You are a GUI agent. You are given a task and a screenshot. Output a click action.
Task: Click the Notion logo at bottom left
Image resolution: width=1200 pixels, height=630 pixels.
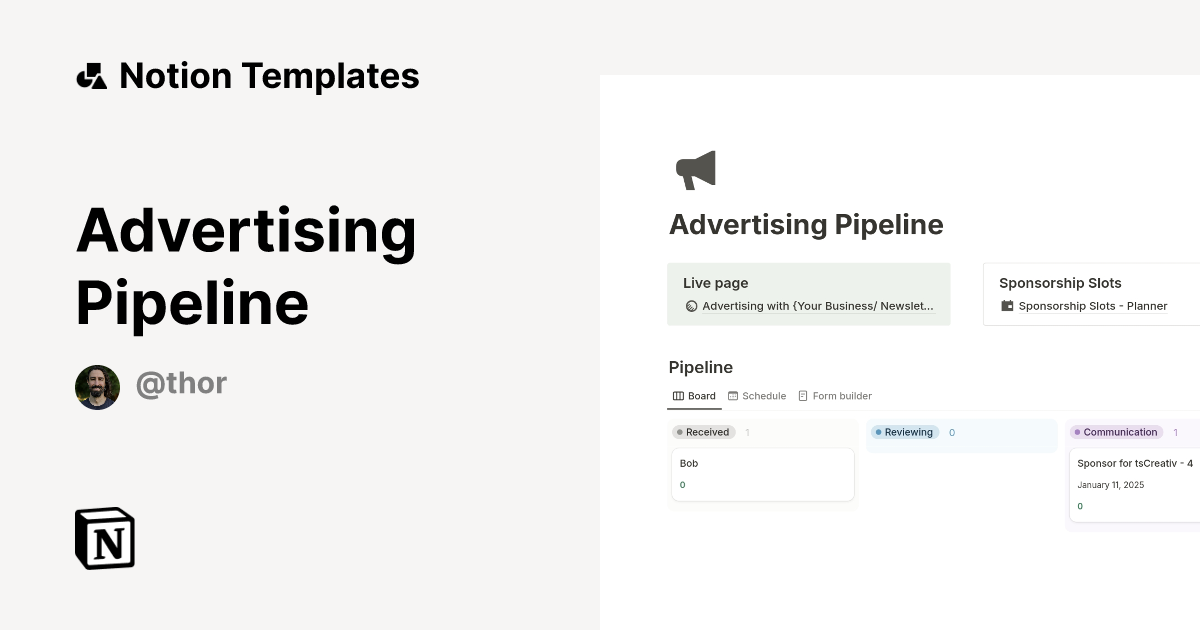104,538
